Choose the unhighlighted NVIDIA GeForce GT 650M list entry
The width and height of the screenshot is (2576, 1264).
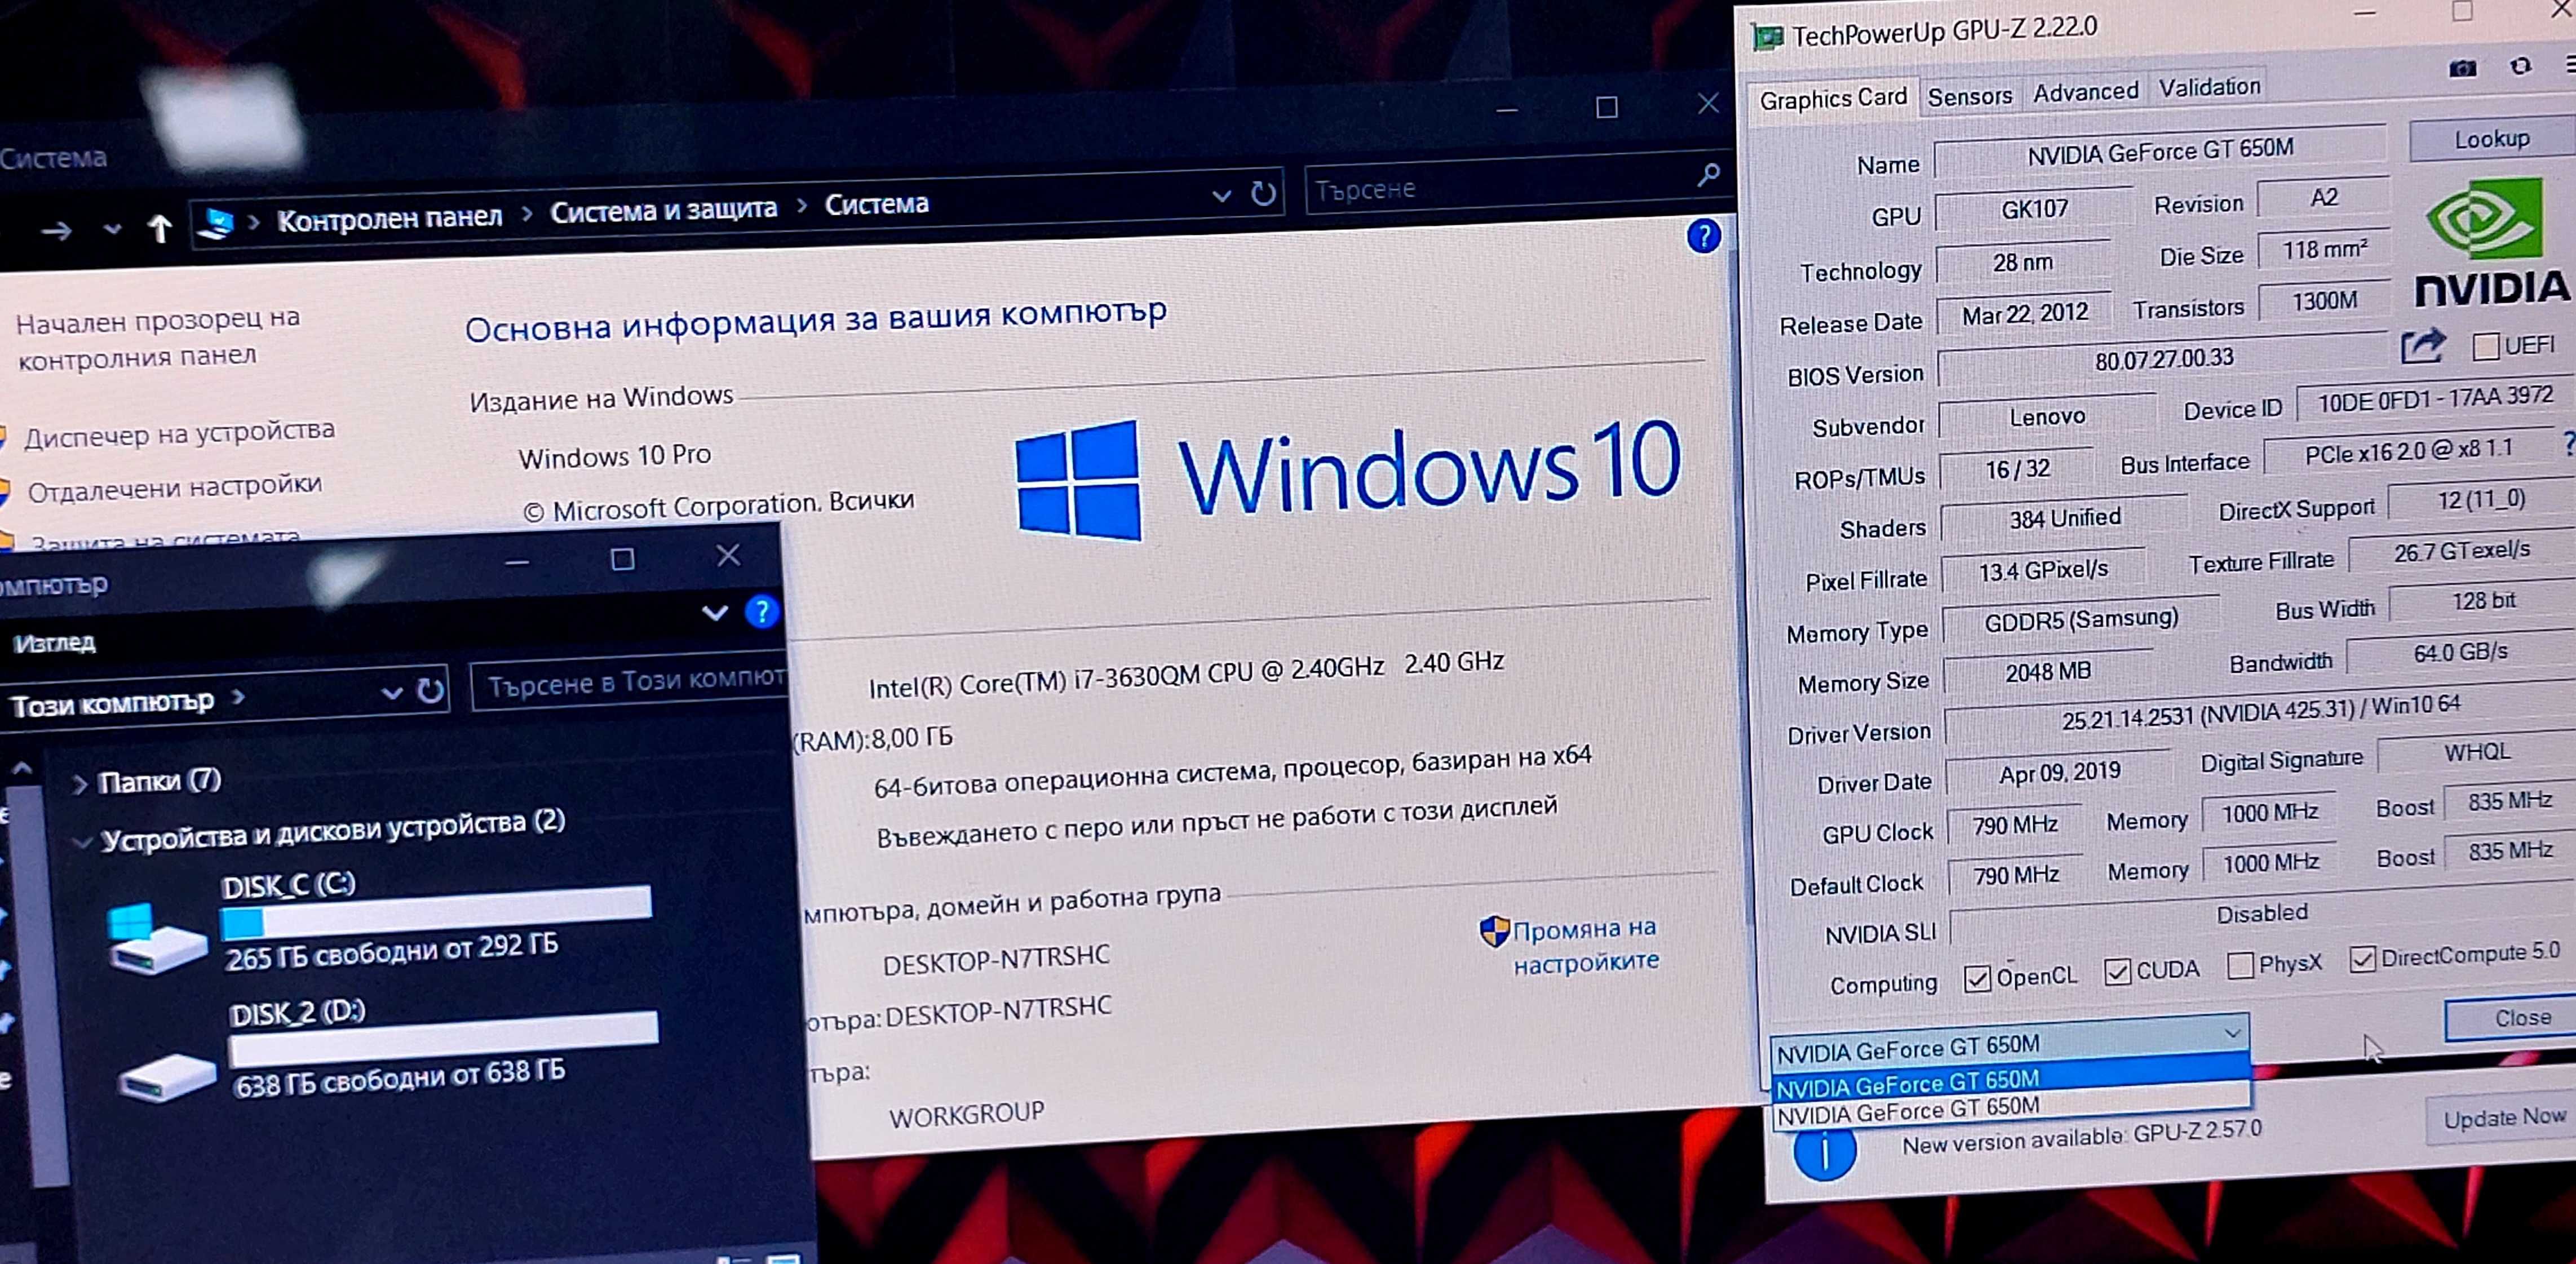pyautogui.click(x=2010, y=1109)
